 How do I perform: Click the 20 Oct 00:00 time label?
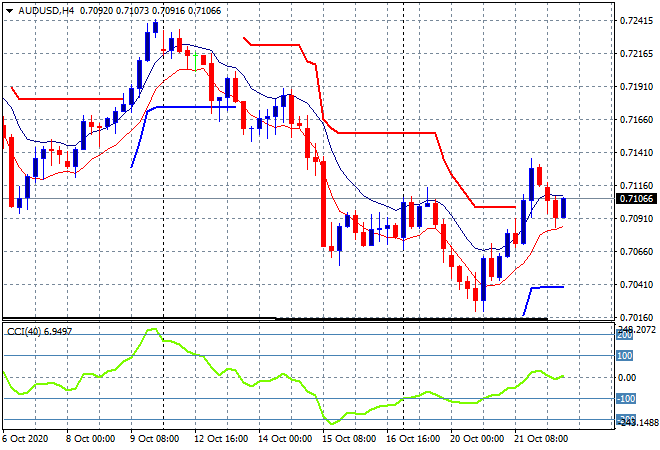tap(477, 439)
